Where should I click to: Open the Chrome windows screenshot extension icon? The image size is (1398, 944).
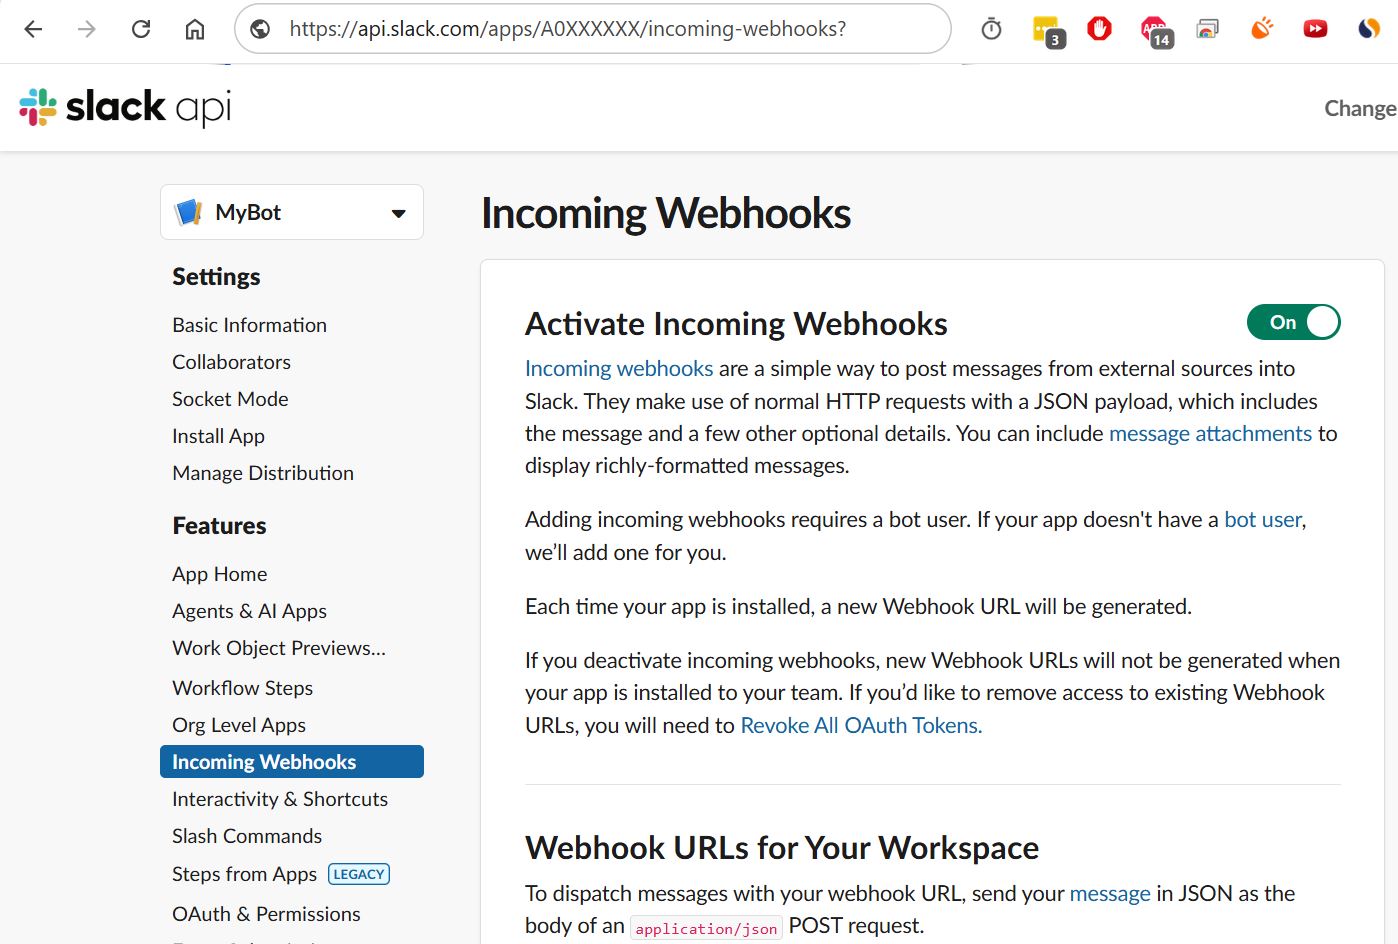(1208, 29)
